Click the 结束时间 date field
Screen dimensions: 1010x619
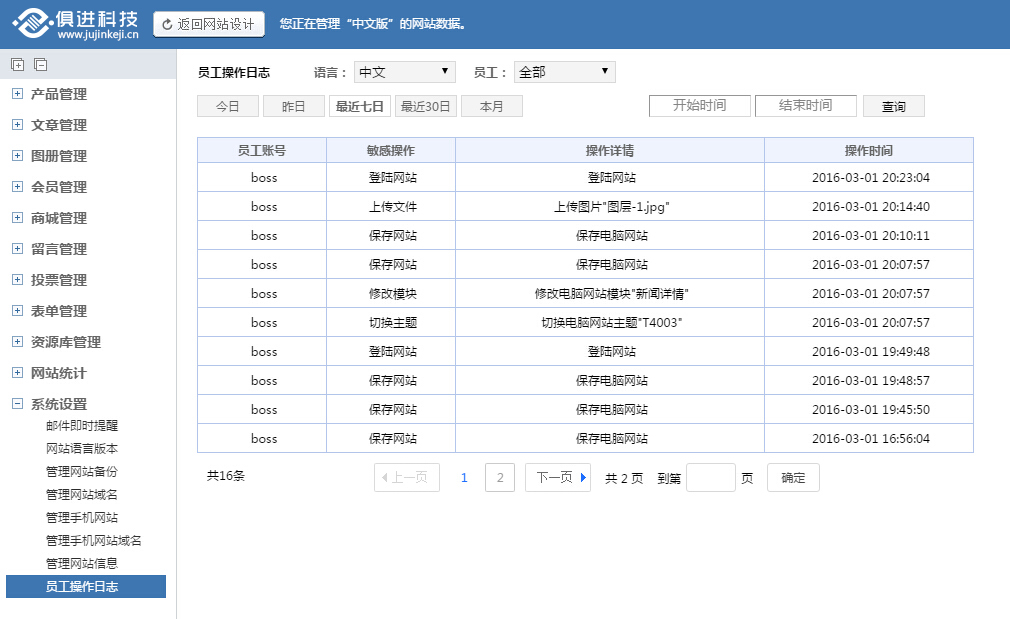pyautogui.click(x=805, y=106)
